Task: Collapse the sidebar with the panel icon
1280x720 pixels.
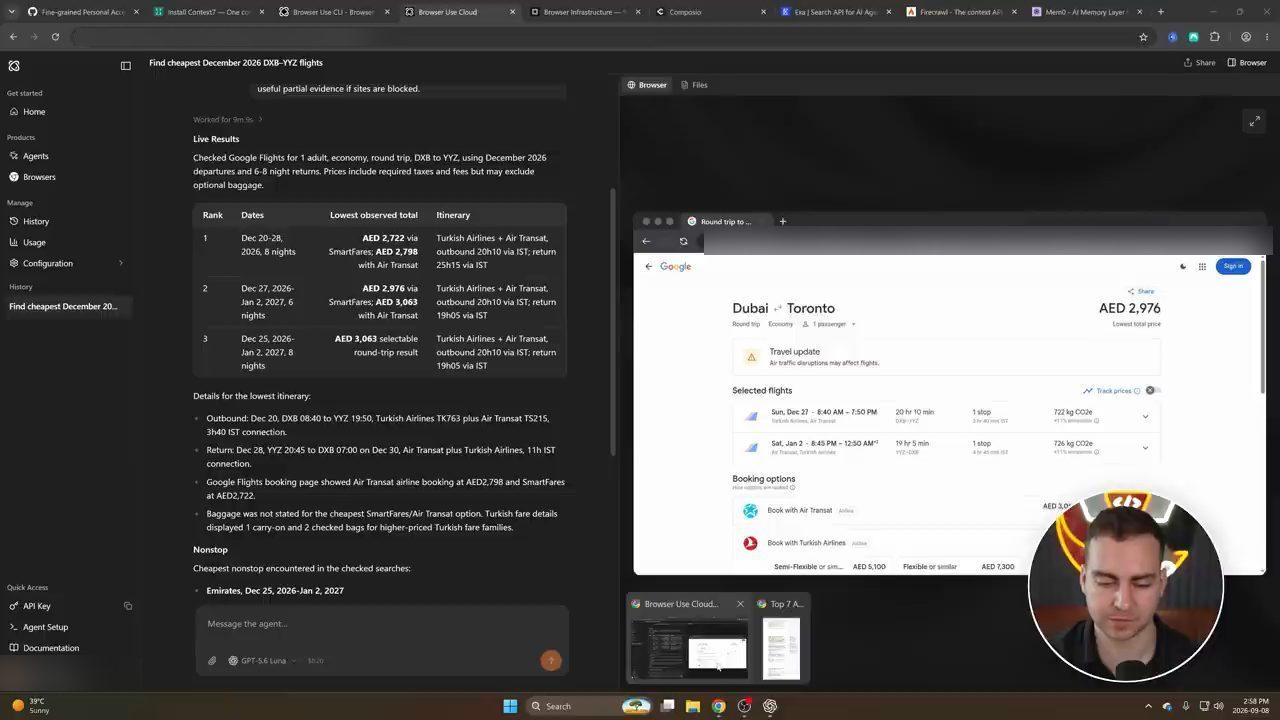Action: (x=126, y=66)
